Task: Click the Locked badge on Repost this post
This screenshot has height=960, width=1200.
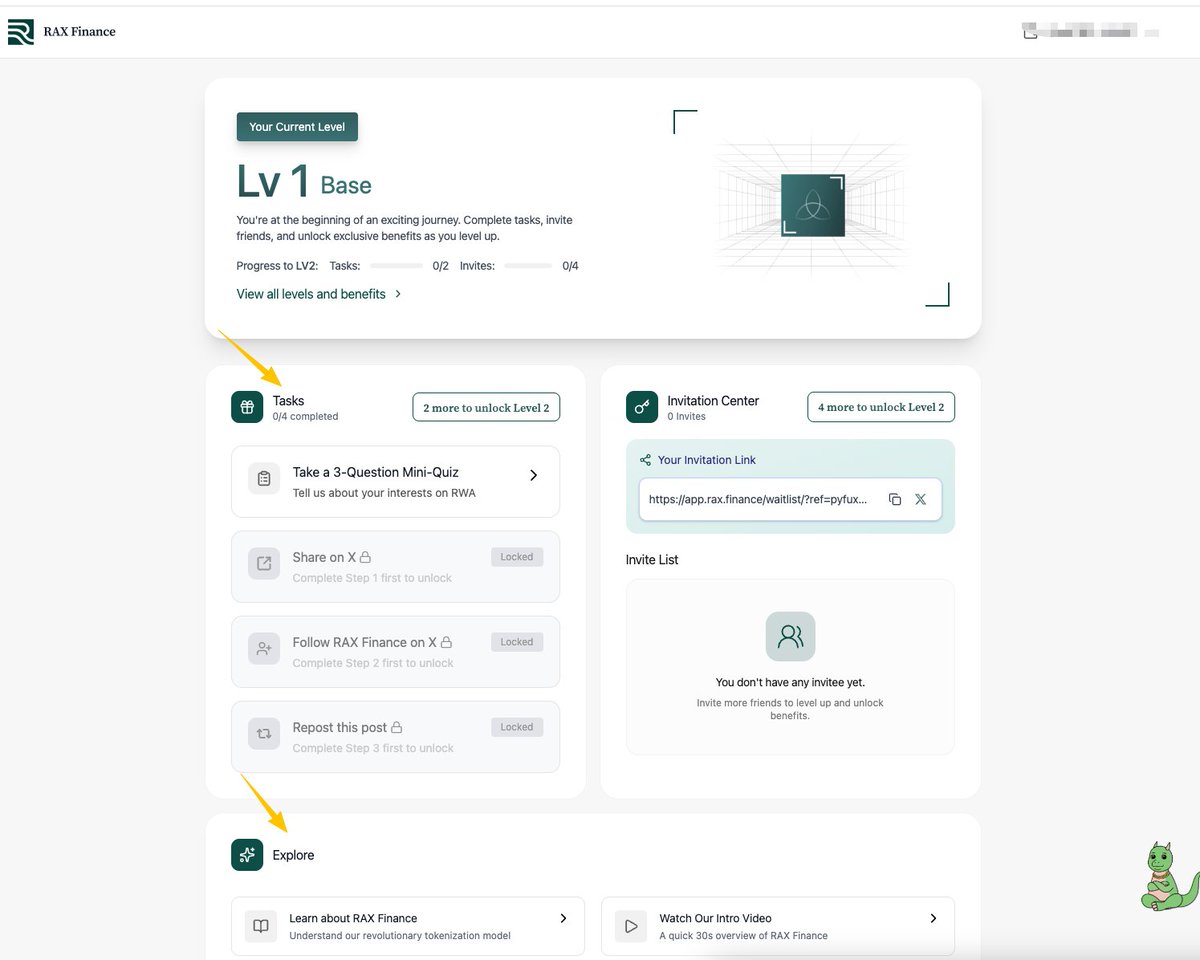Action: point(517,727)
